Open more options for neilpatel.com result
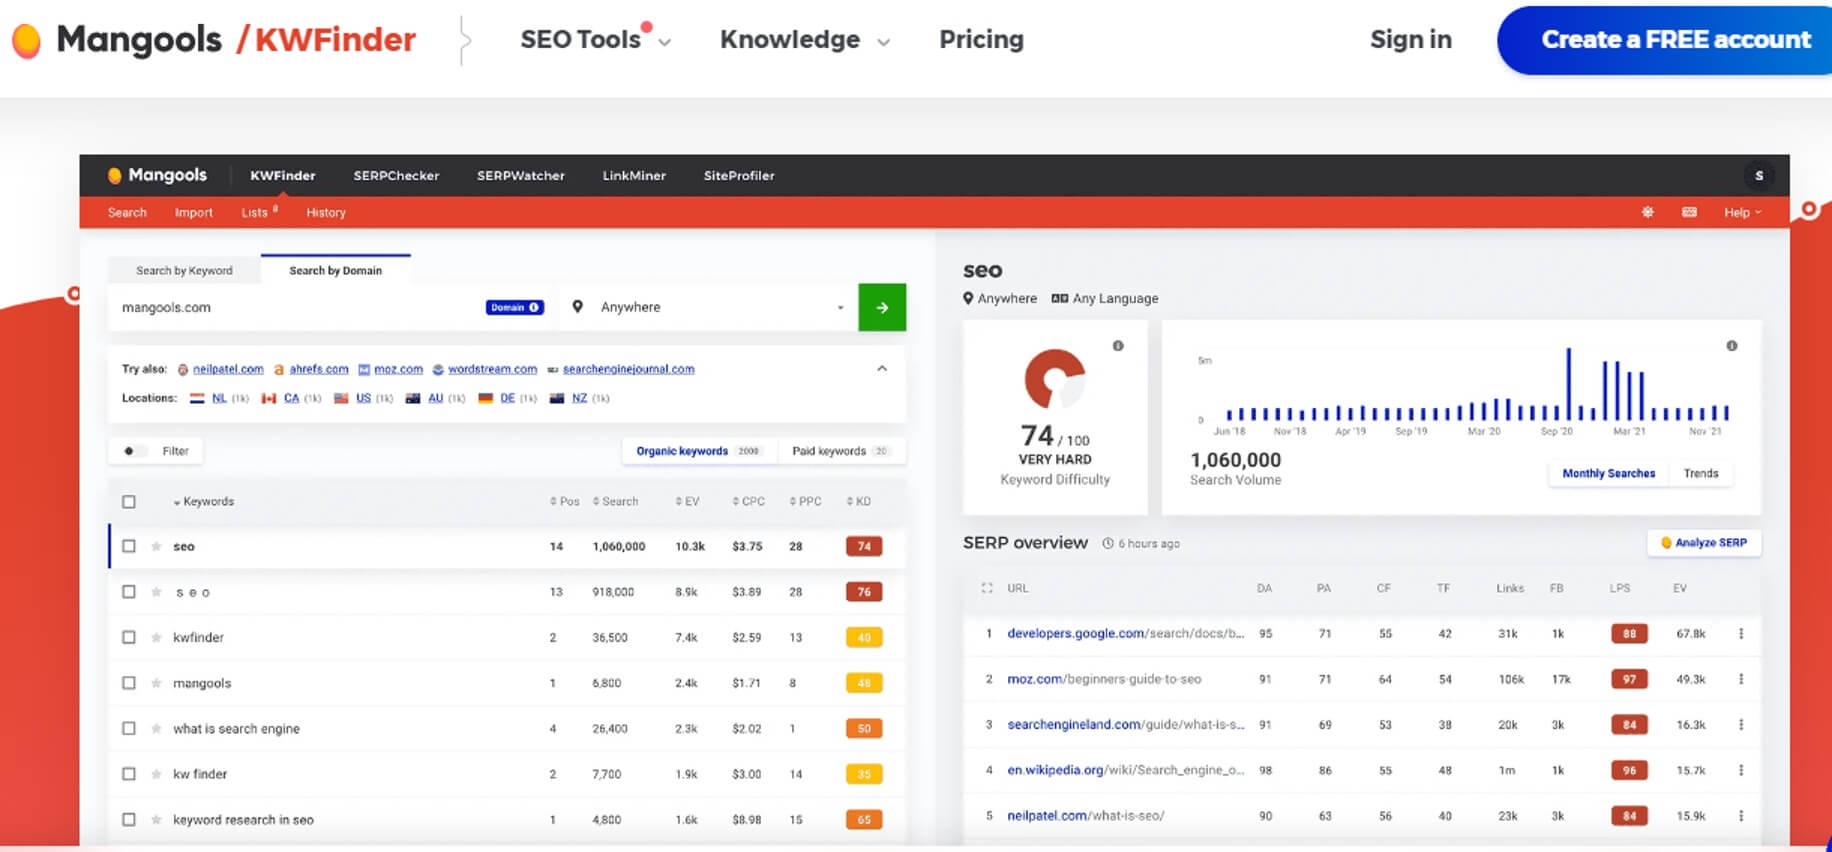The image size is (1832, 852). click(x=1741, y=815)
